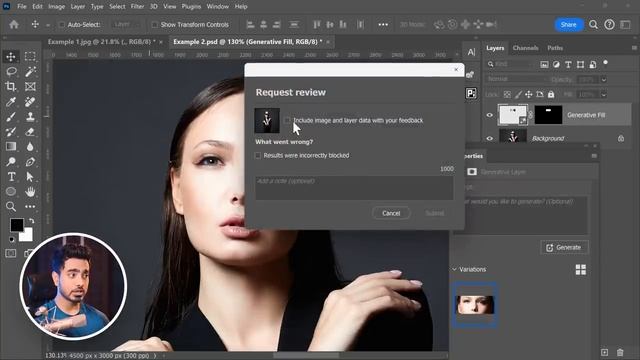
Task: Open the Auto-Select Layer dropdown
Action: [126, 25]
